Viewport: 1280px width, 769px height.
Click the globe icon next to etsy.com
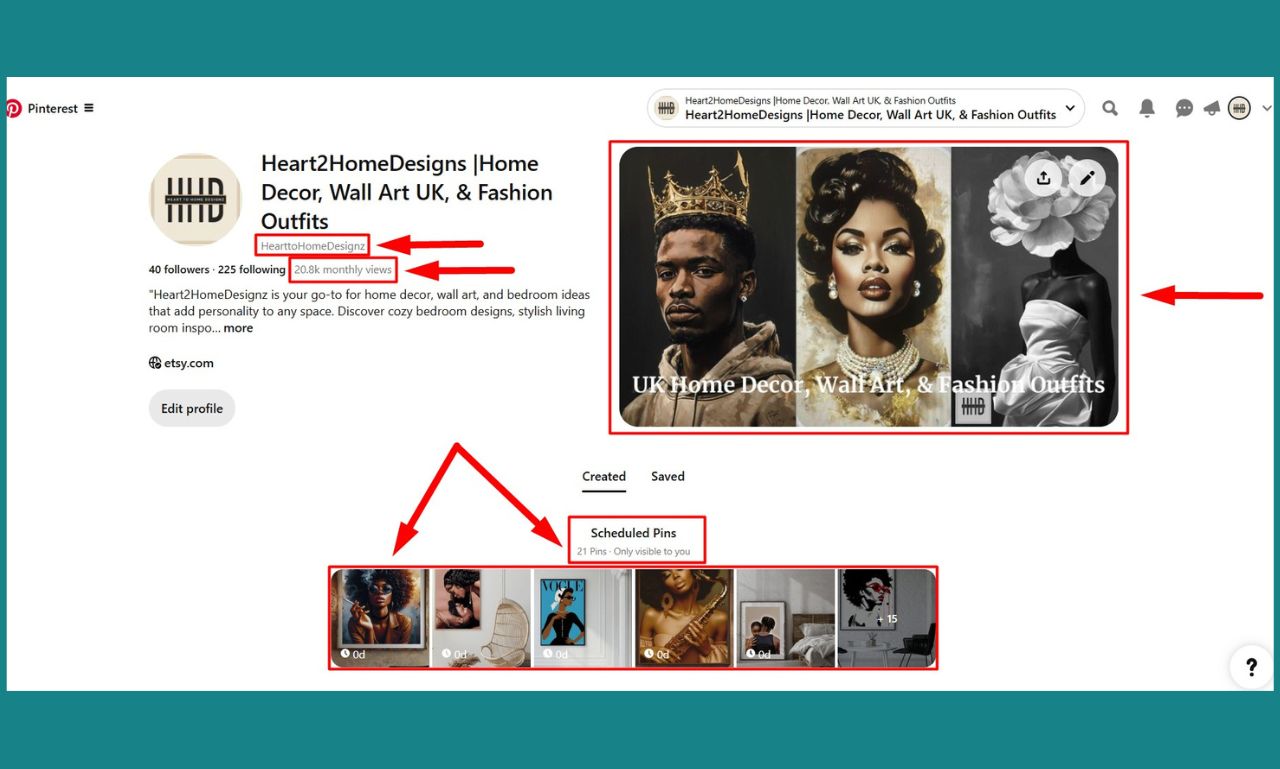155,363
